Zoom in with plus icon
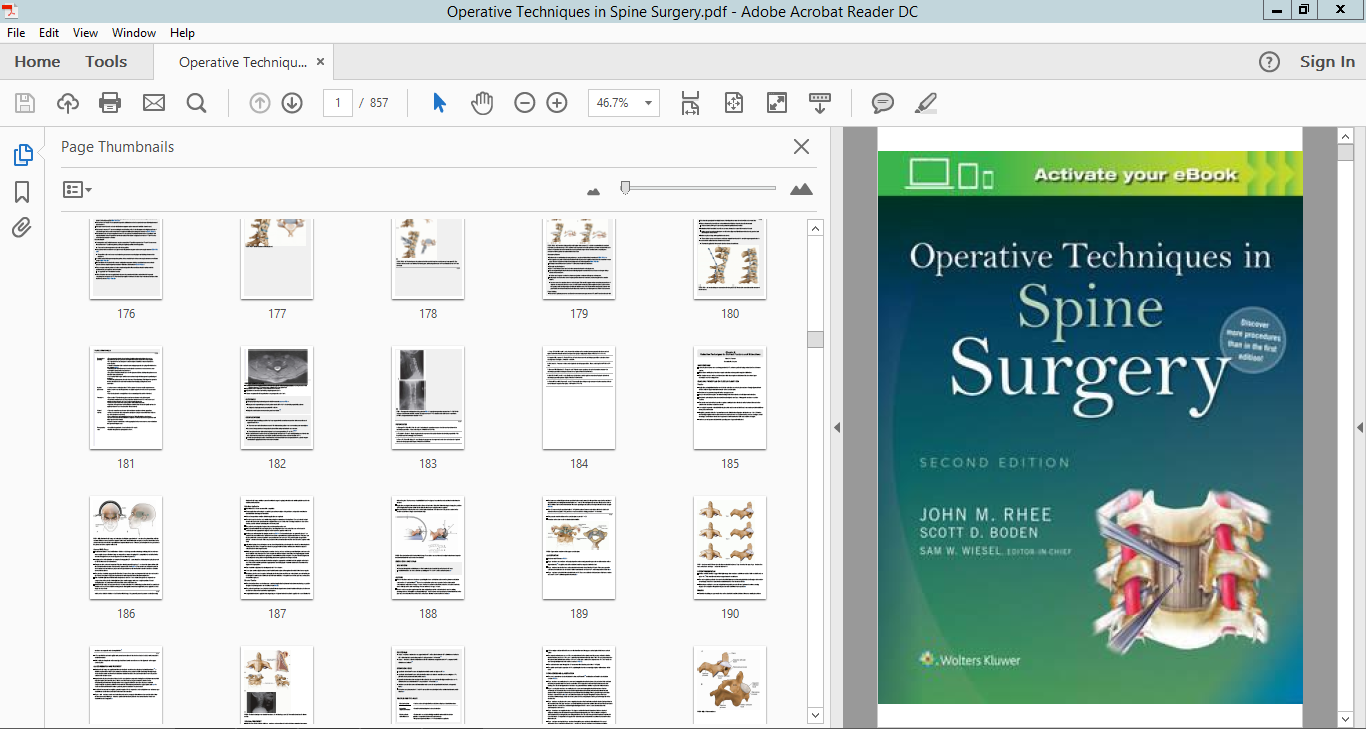Screen dimensions: 1366x729 pyautogui.click(x=557, y=103)
